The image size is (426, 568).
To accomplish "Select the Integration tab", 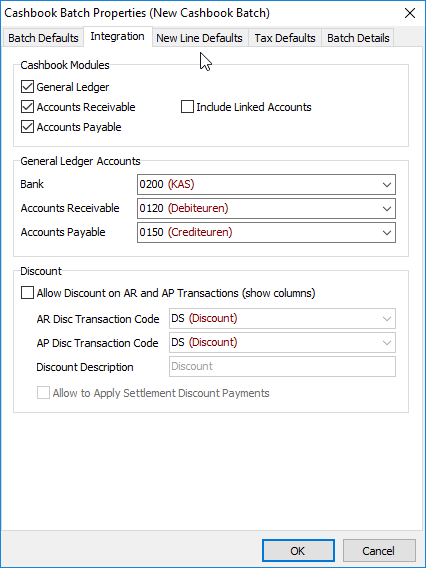I will 117,37.
